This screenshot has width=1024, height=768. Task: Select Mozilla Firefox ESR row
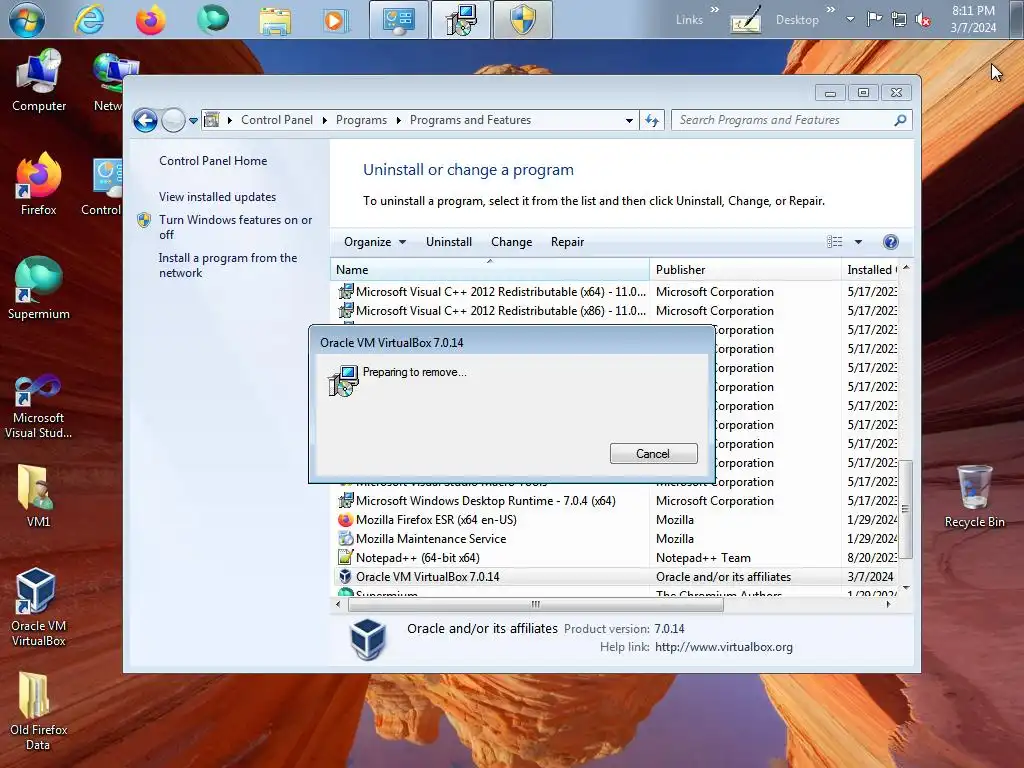(x=616, y=520)
